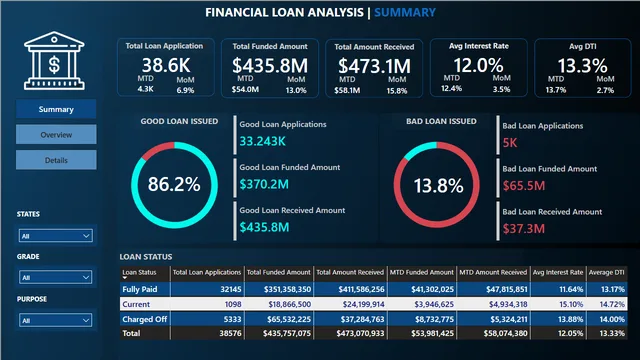Click the Purpose dropdown chevron arrow
This screenshot has height=360, width=640.
coord(86,320)
